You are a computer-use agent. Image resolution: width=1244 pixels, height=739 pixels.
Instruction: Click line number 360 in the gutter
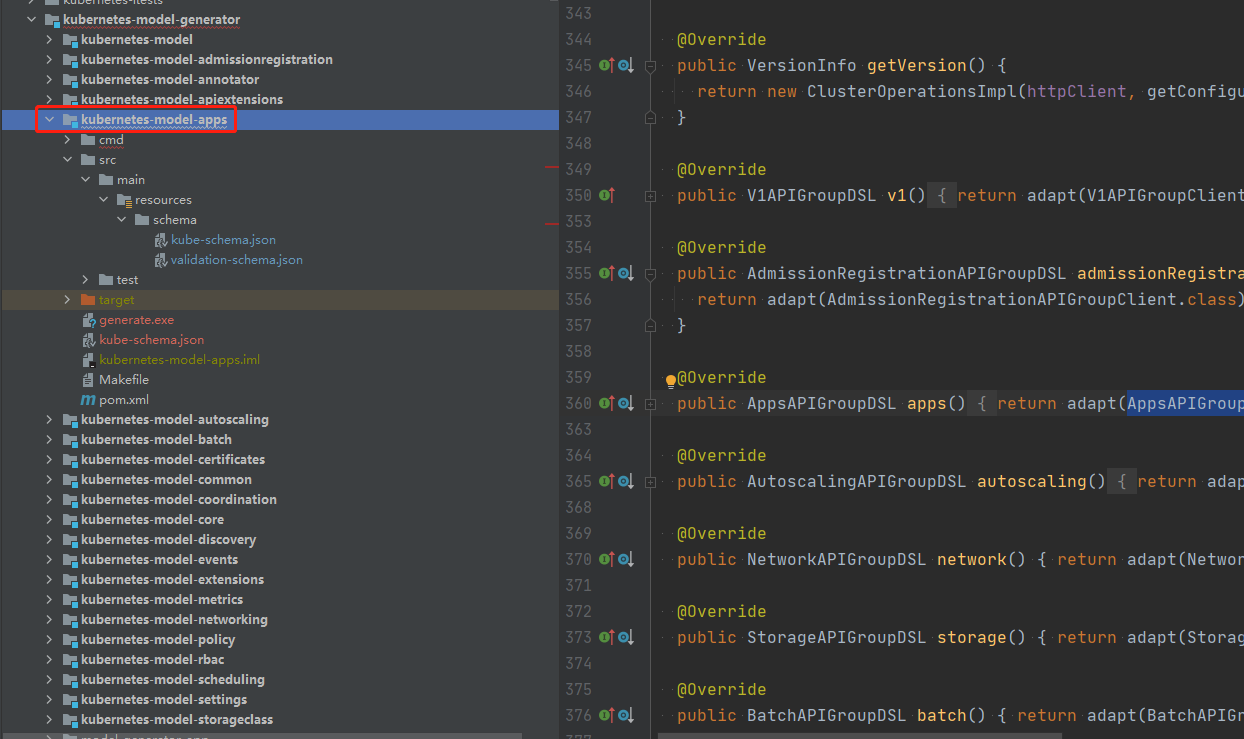(x=580, y=403)
